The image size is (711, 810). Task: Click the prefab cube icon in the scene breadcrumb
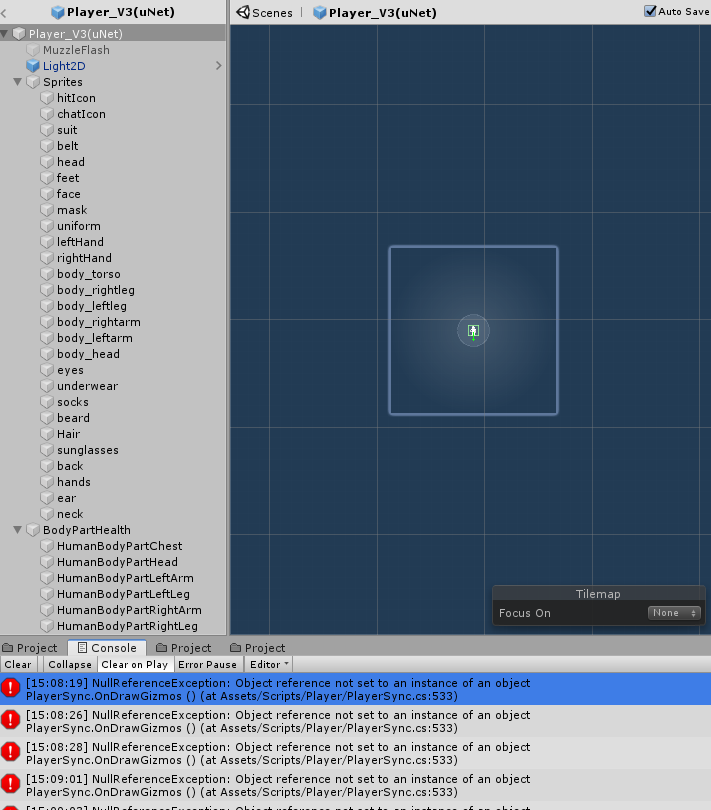click(x=320, y=12)
